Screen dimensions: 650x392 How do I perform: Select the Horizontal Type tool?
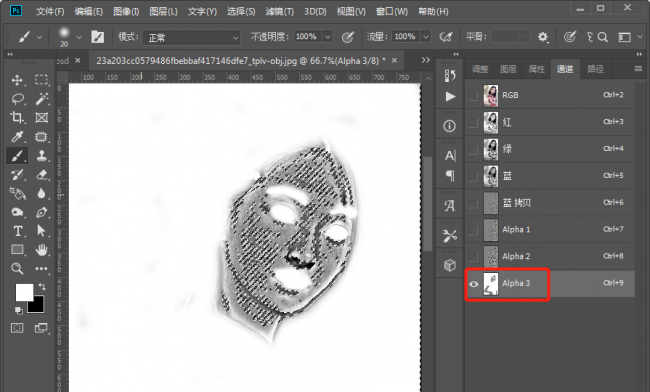[x=17, y=231]
